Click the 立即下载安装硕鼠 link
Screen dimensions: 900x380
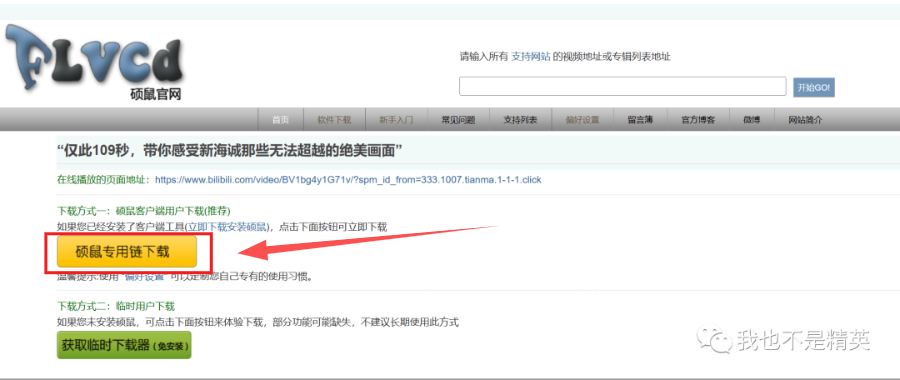point(228,227)
